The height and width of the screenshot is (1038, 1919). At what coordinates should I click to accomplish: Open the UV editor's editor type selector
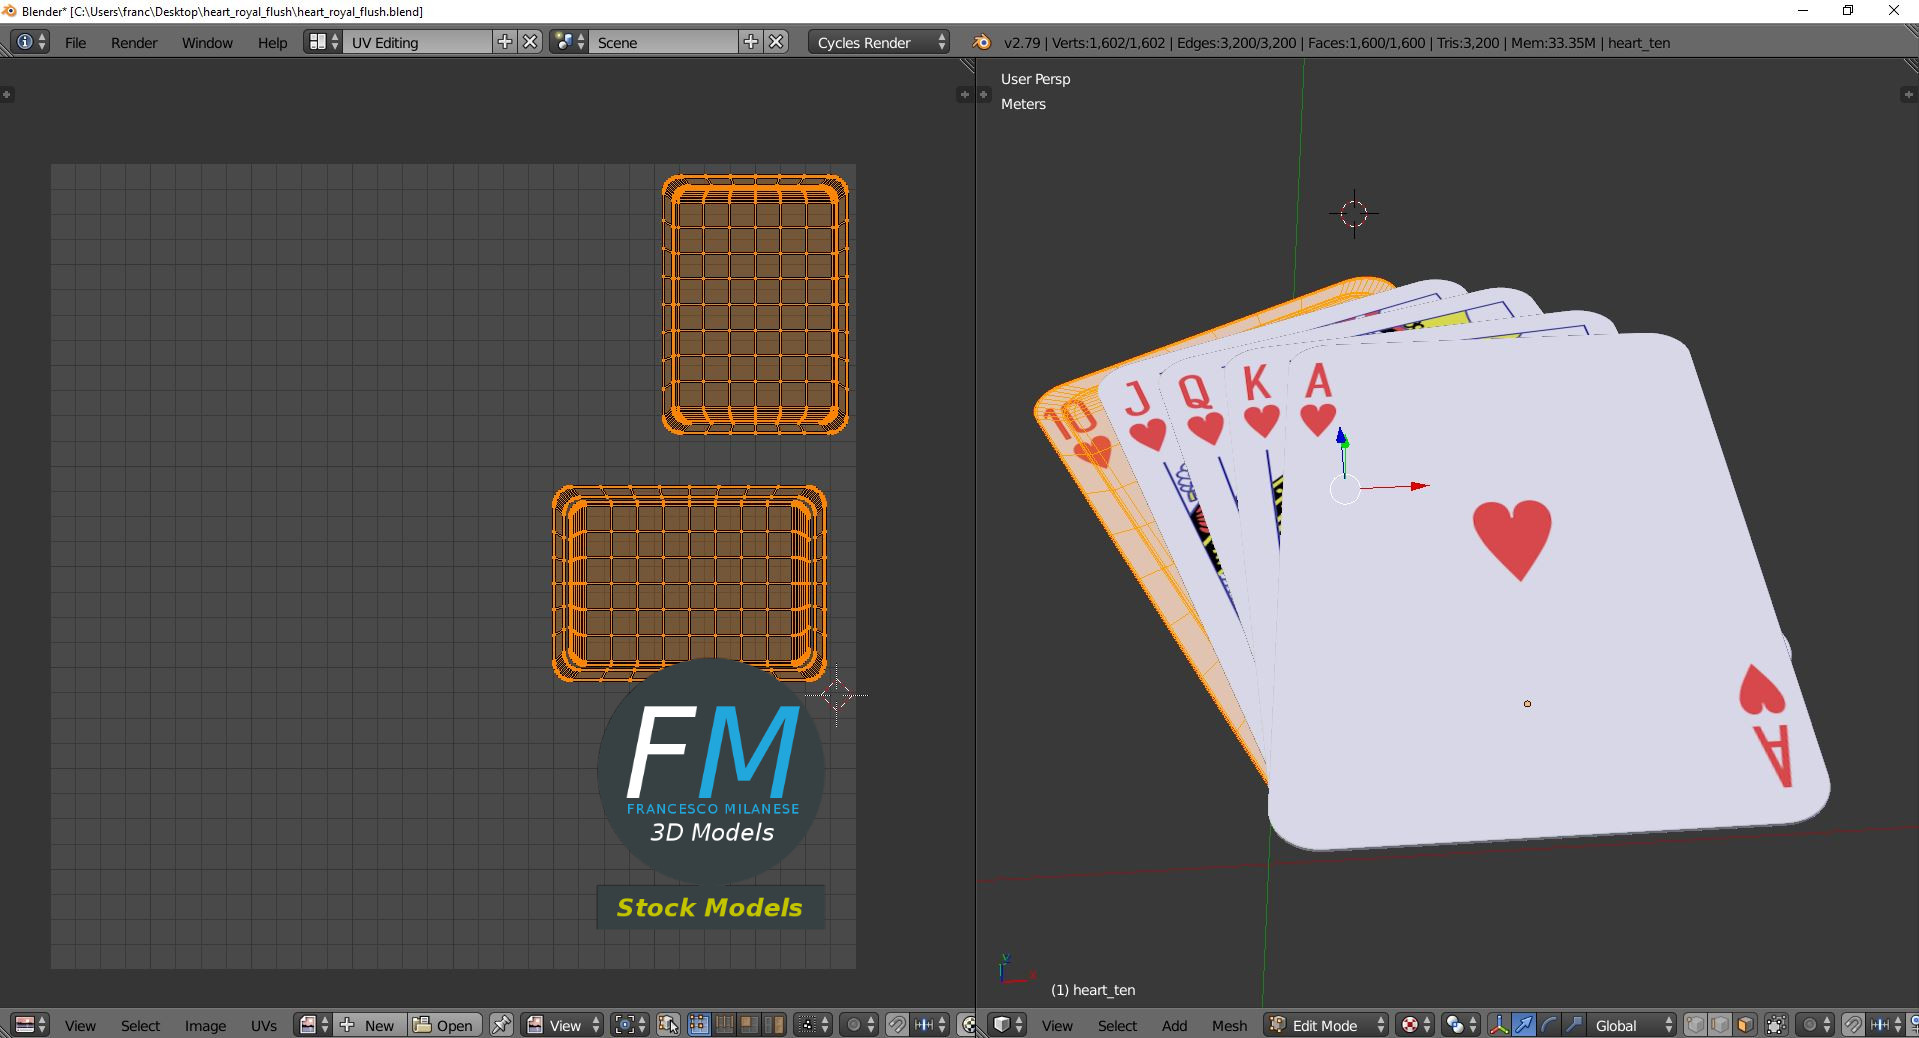click(x=30, y=1025)
